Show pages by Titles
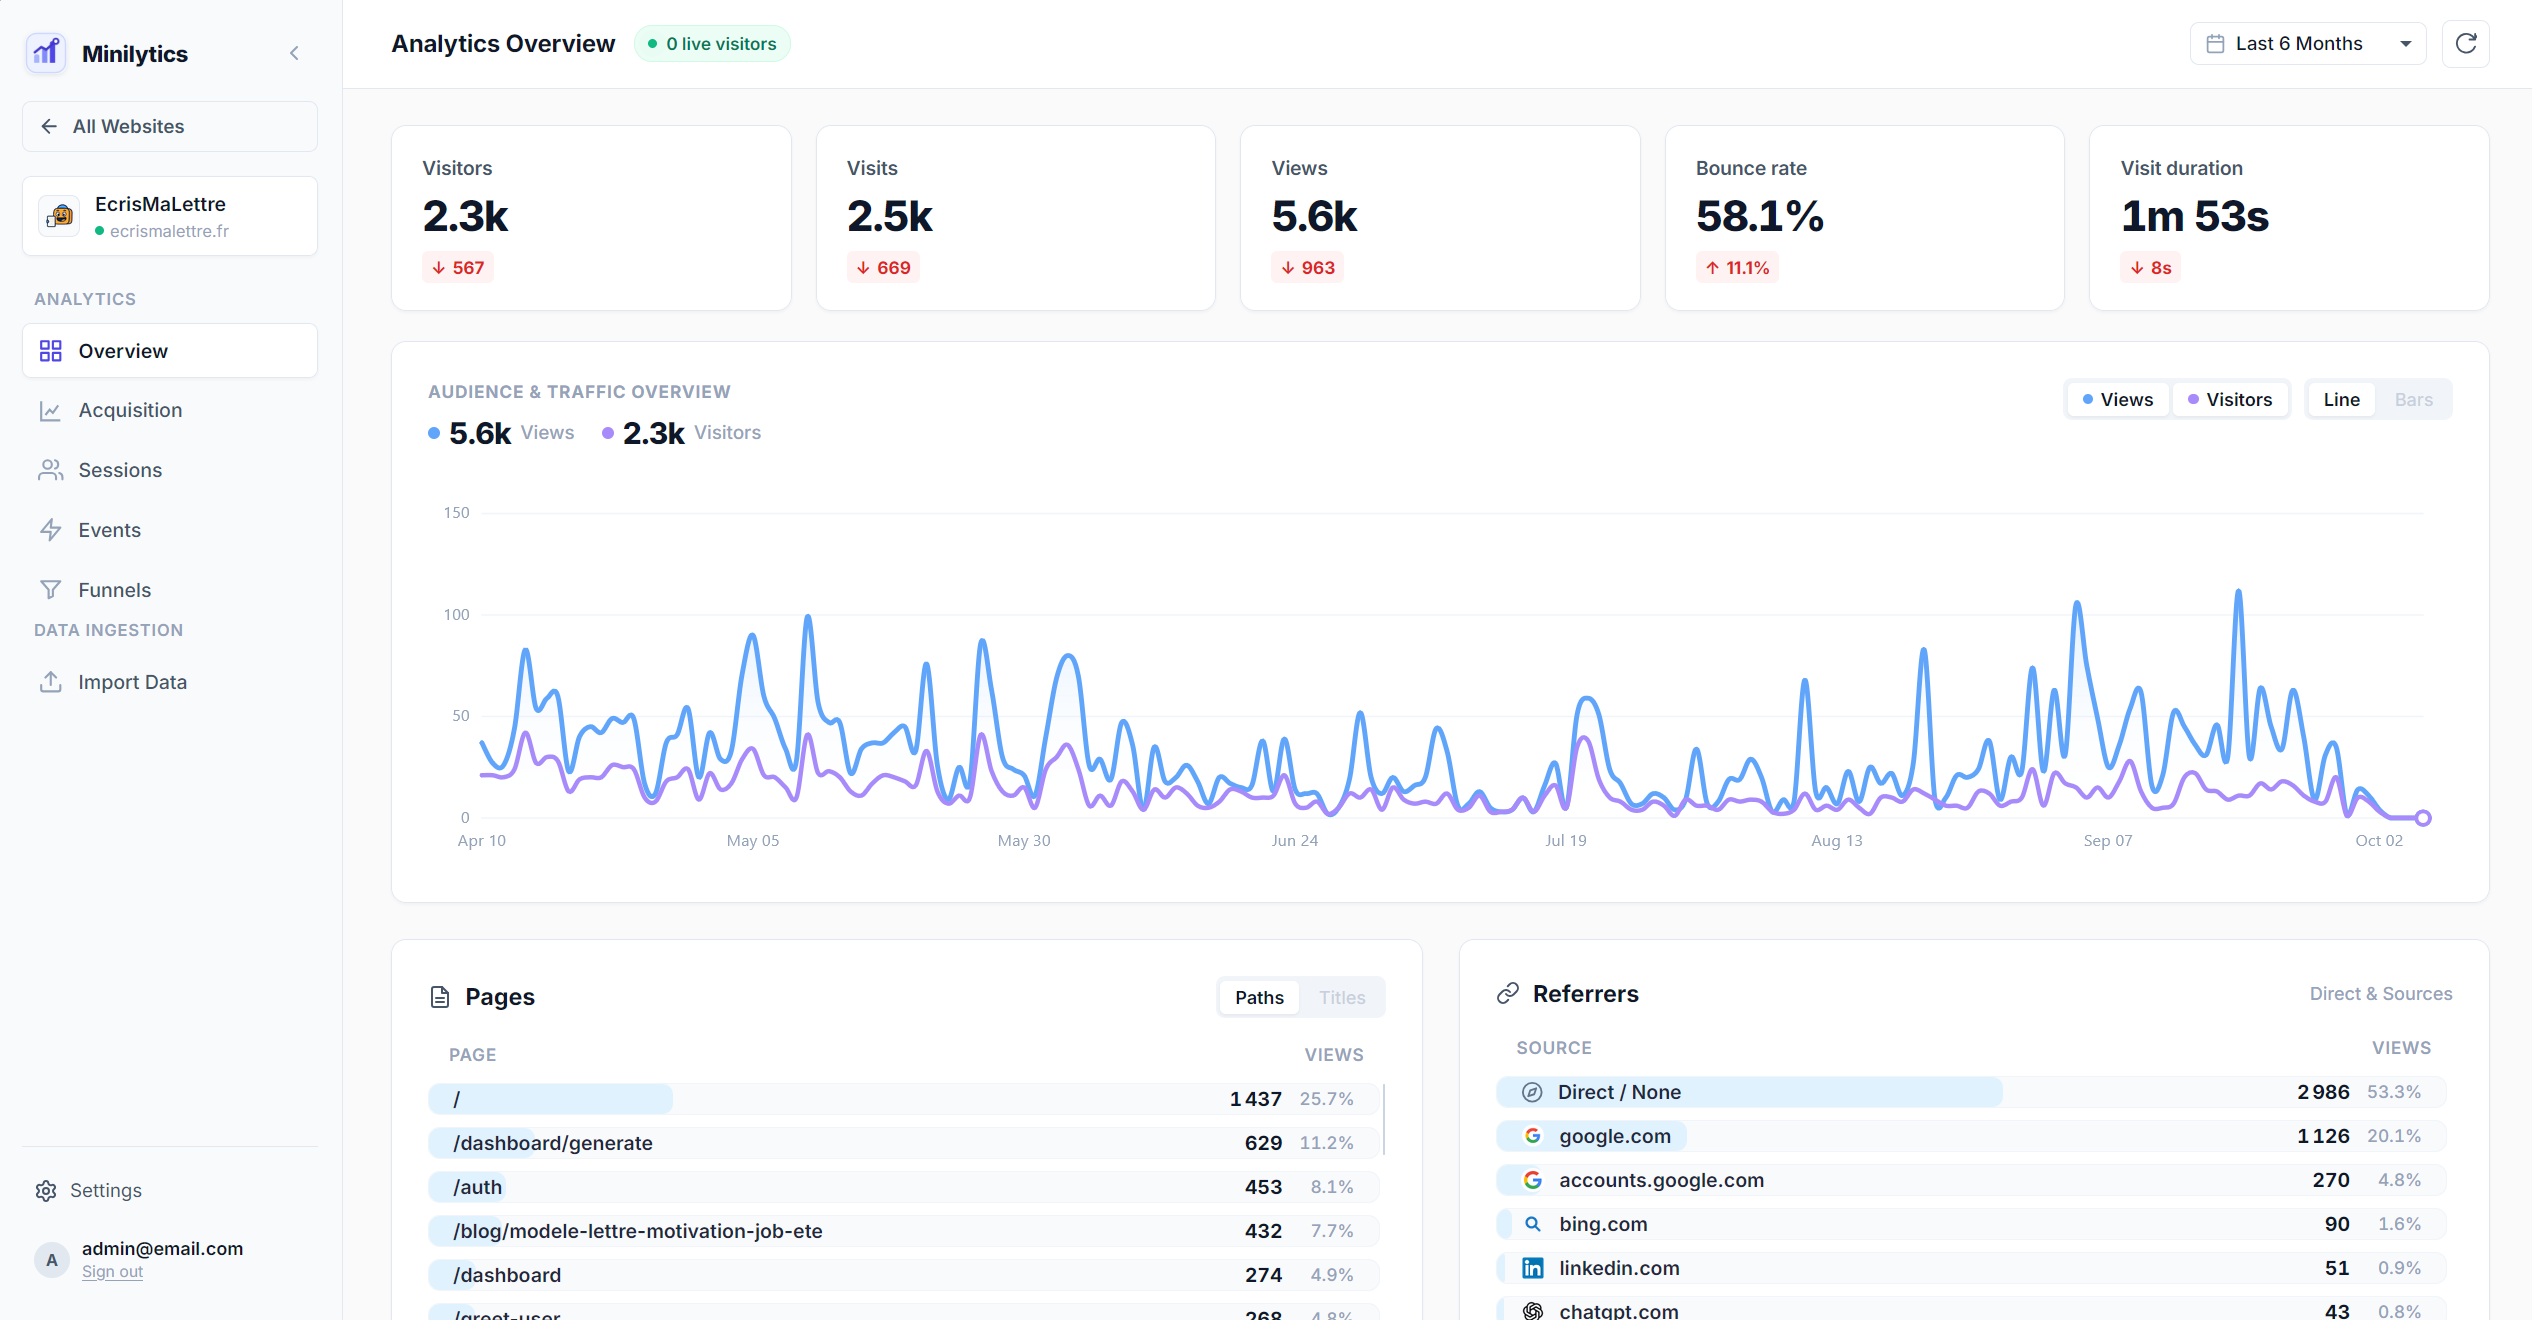Screen dimensions: 2532x1320 [1342, 998]
